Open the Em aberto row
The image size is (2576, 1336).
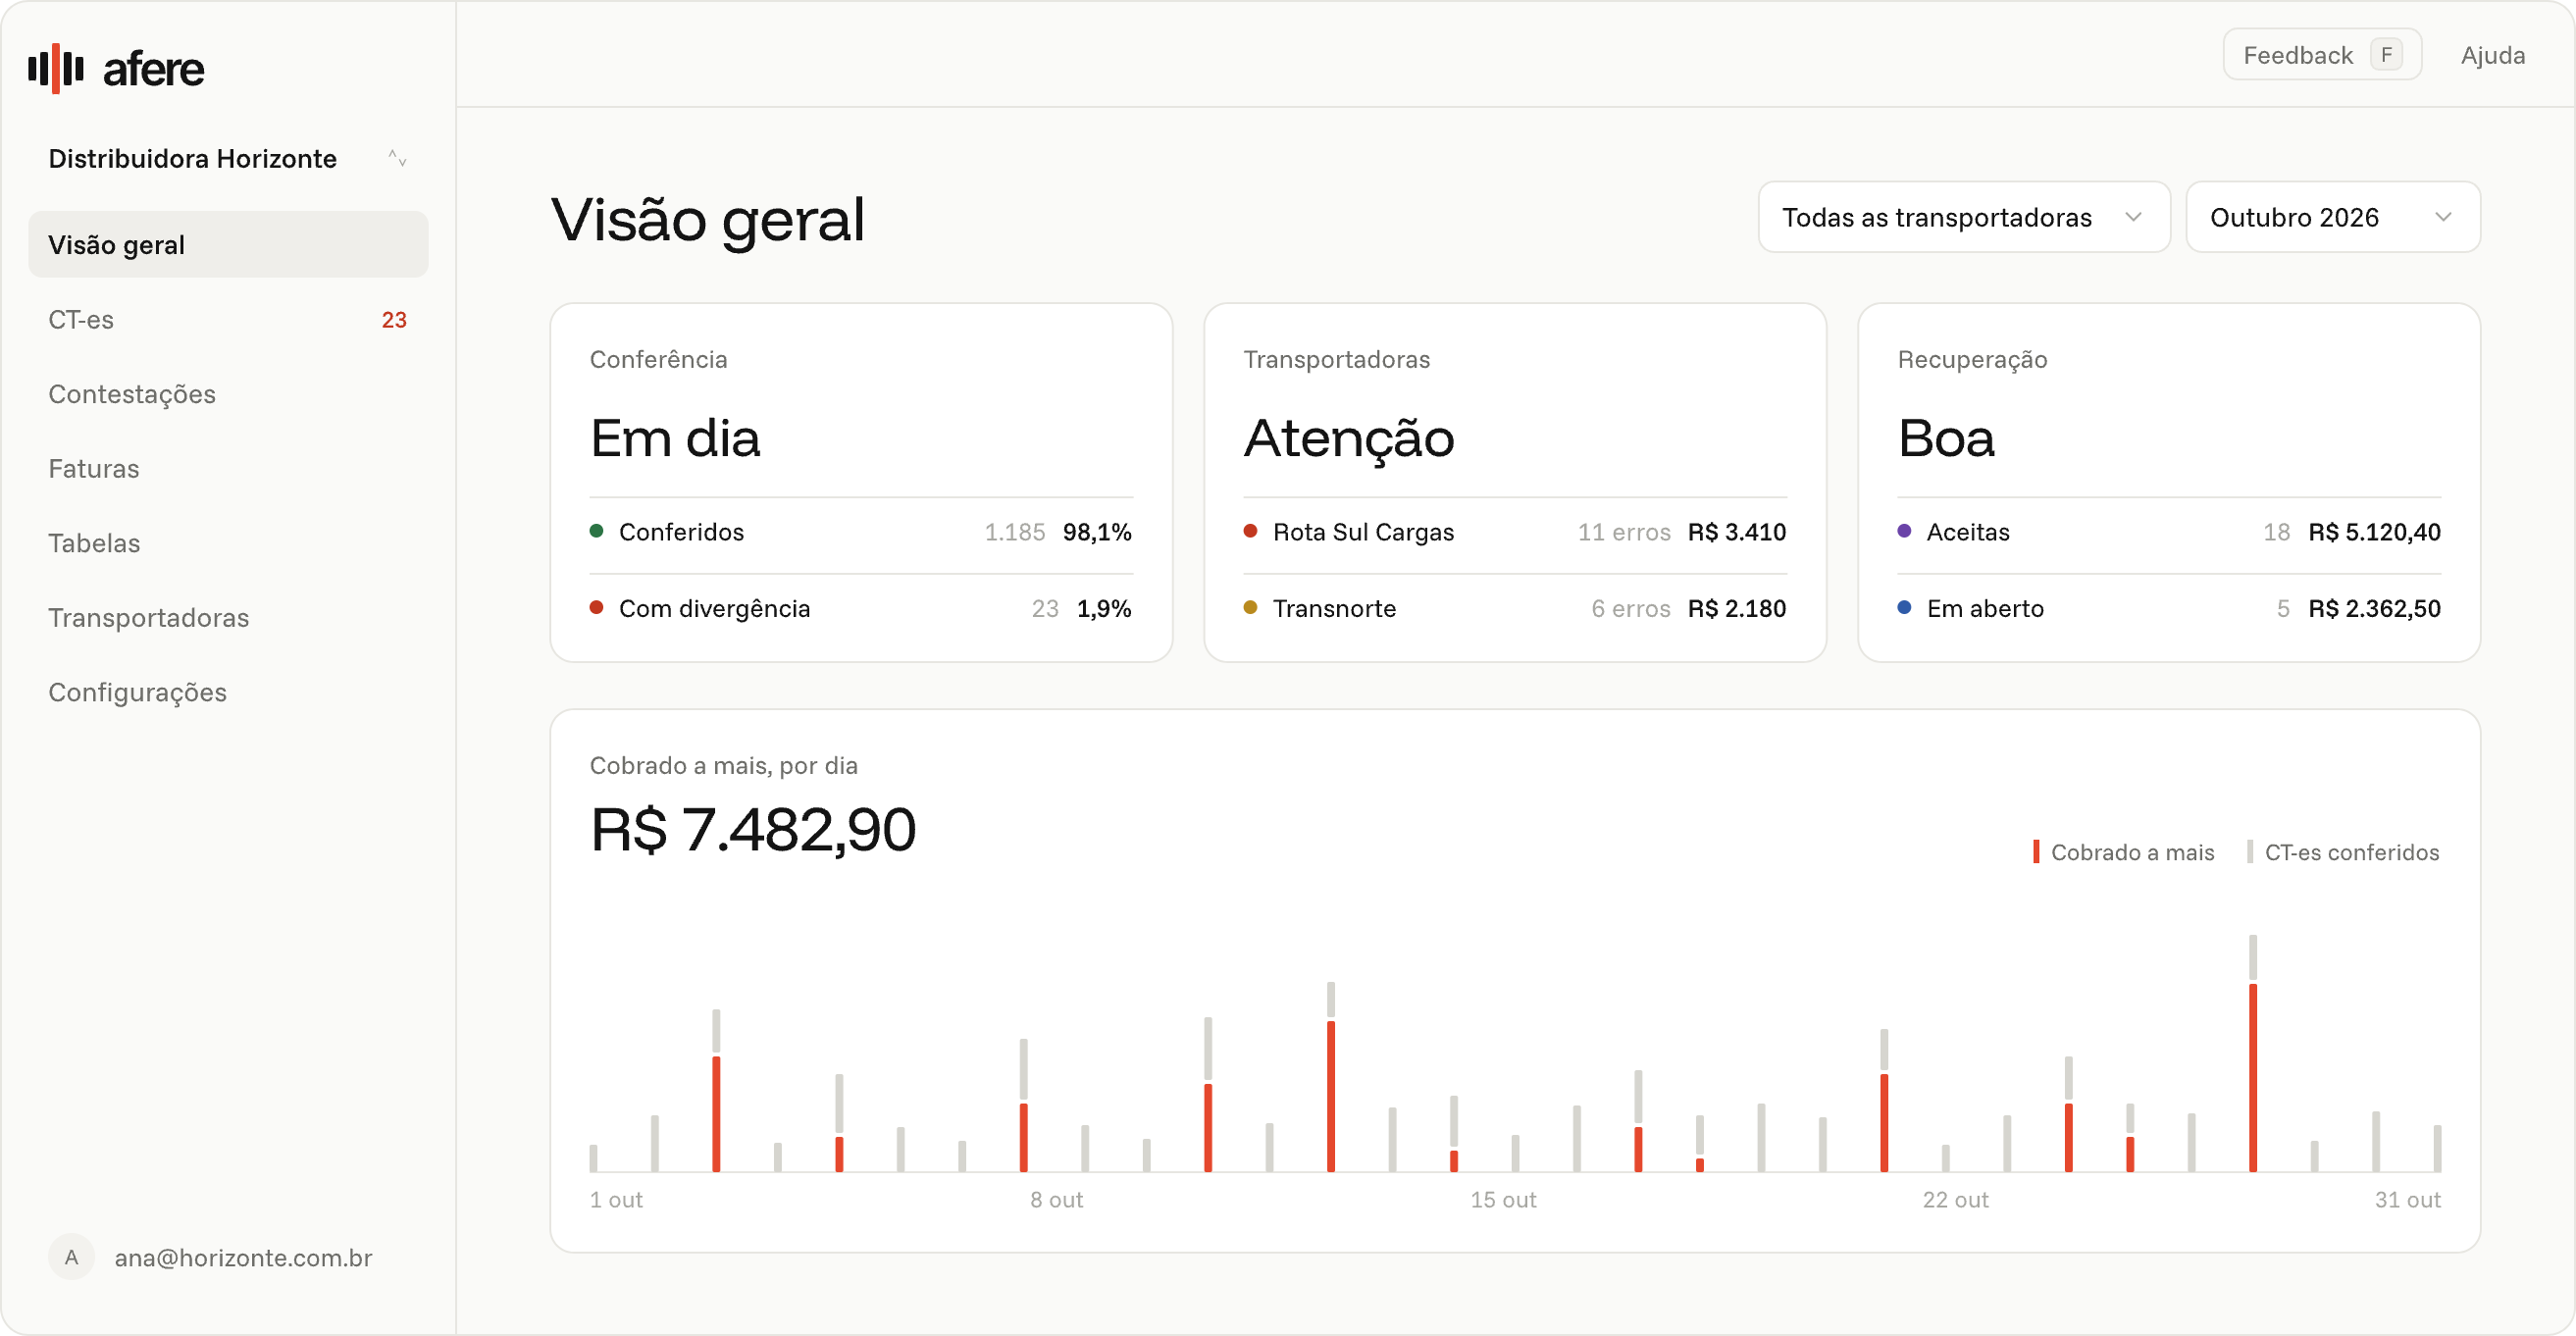[2169, 609]
